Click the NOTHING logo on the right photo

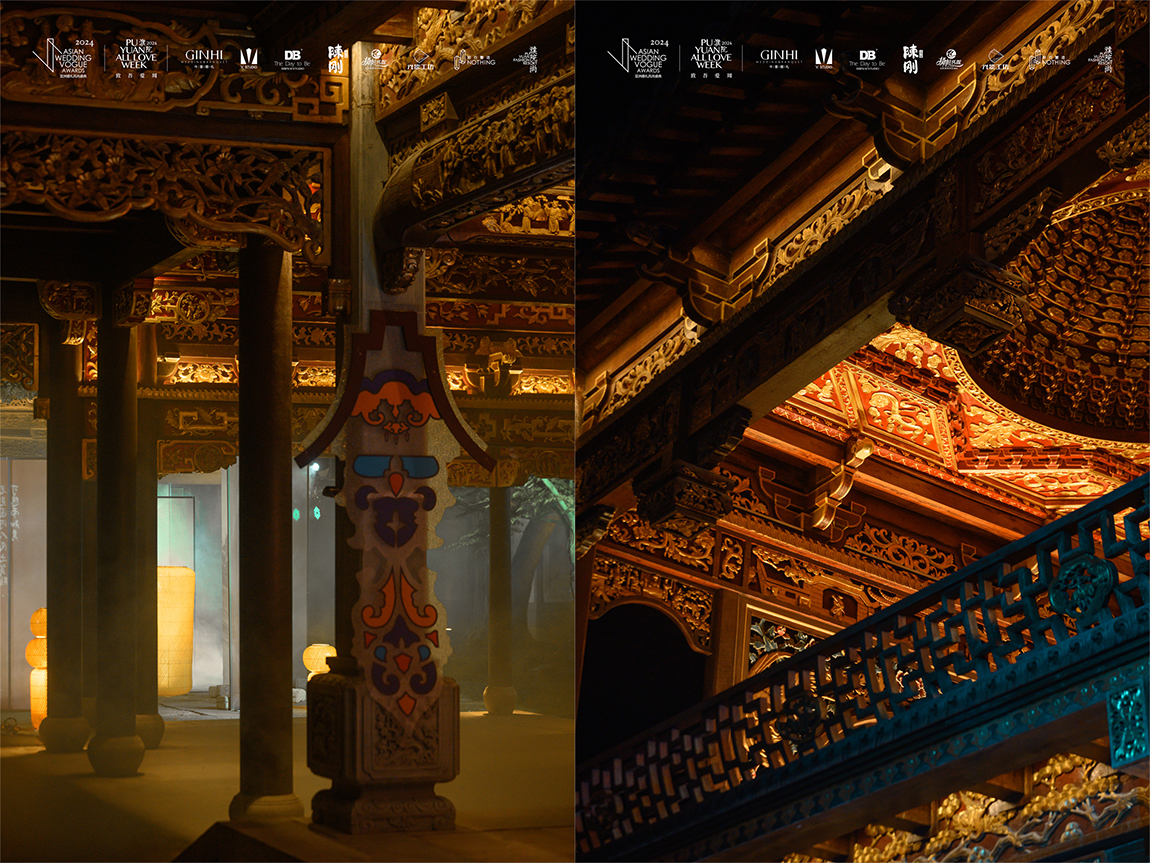(x=1050, y=60)
